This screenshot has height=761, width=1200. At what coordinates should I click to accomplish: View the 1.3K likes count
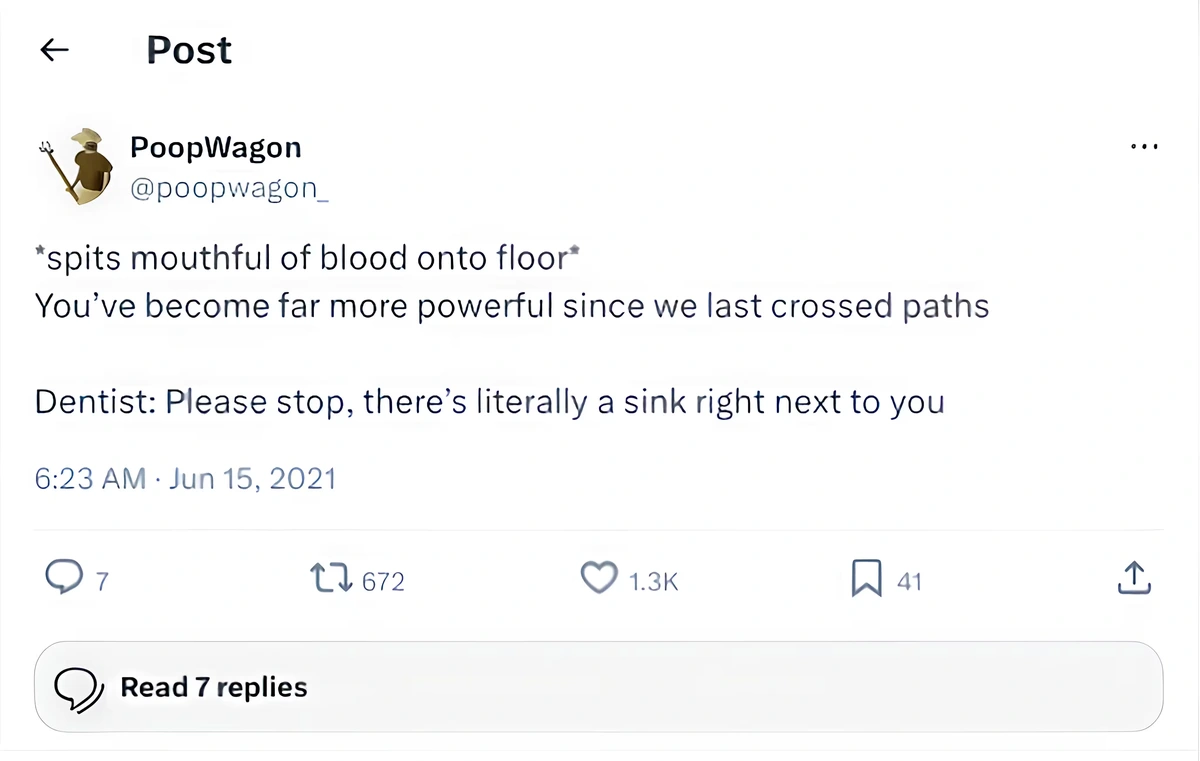point(654,581)
